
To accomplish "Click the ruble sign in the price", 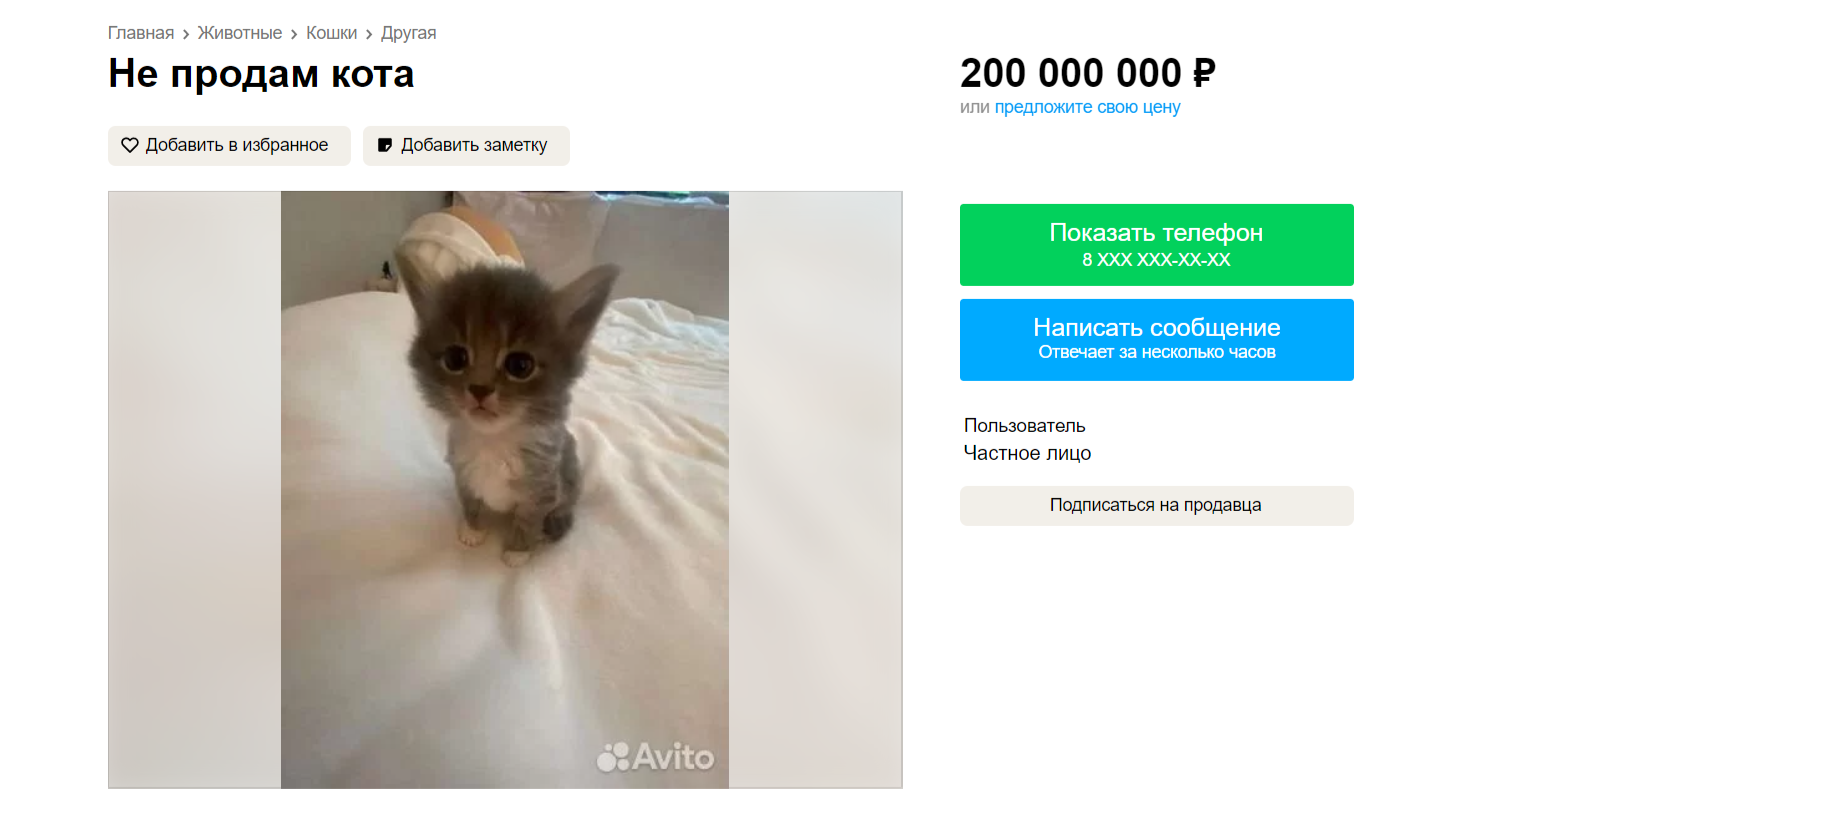I will pyautogui.click(x=1204, y=73).
